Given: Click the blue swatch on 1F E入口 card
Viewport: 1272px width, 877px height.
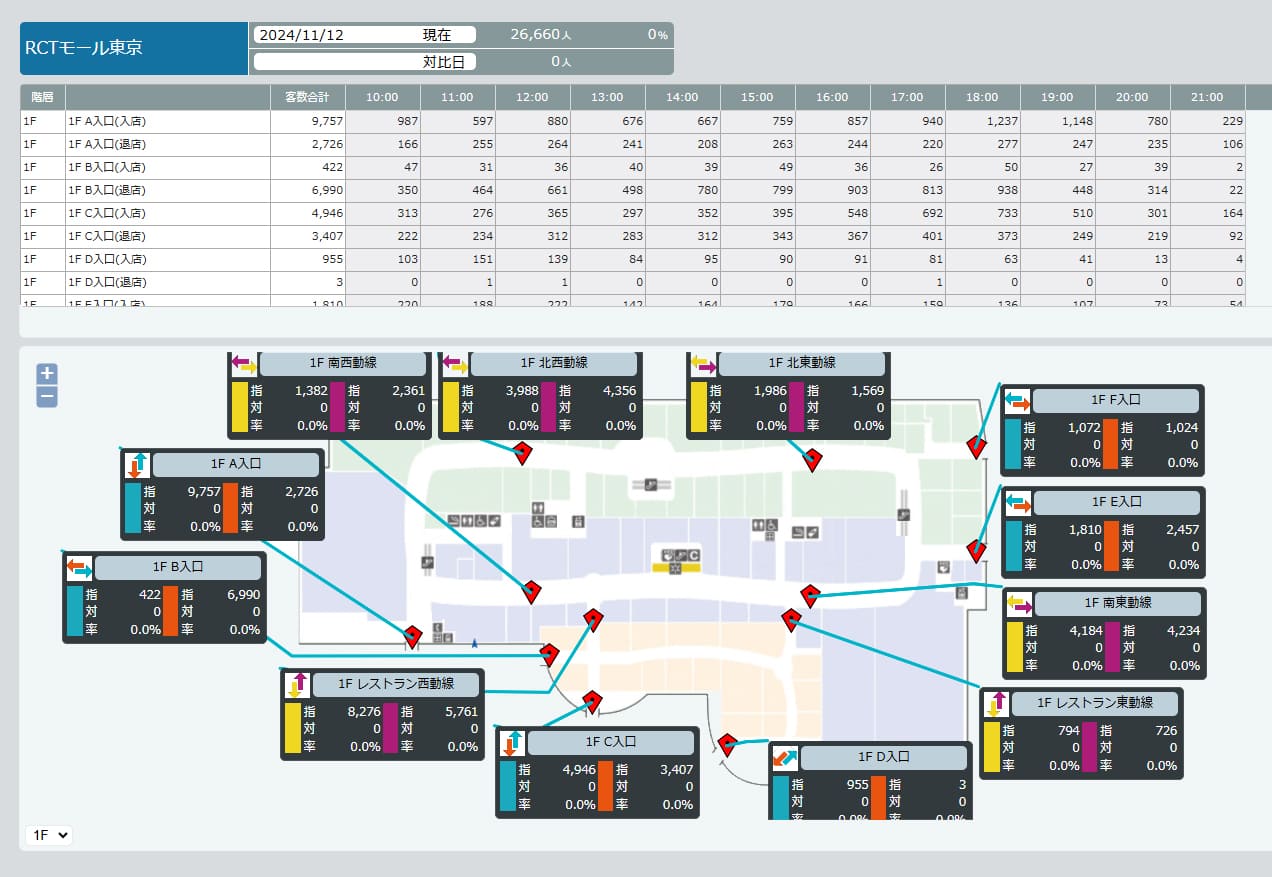Looking at the screenshot, I should pos(1013,546).
